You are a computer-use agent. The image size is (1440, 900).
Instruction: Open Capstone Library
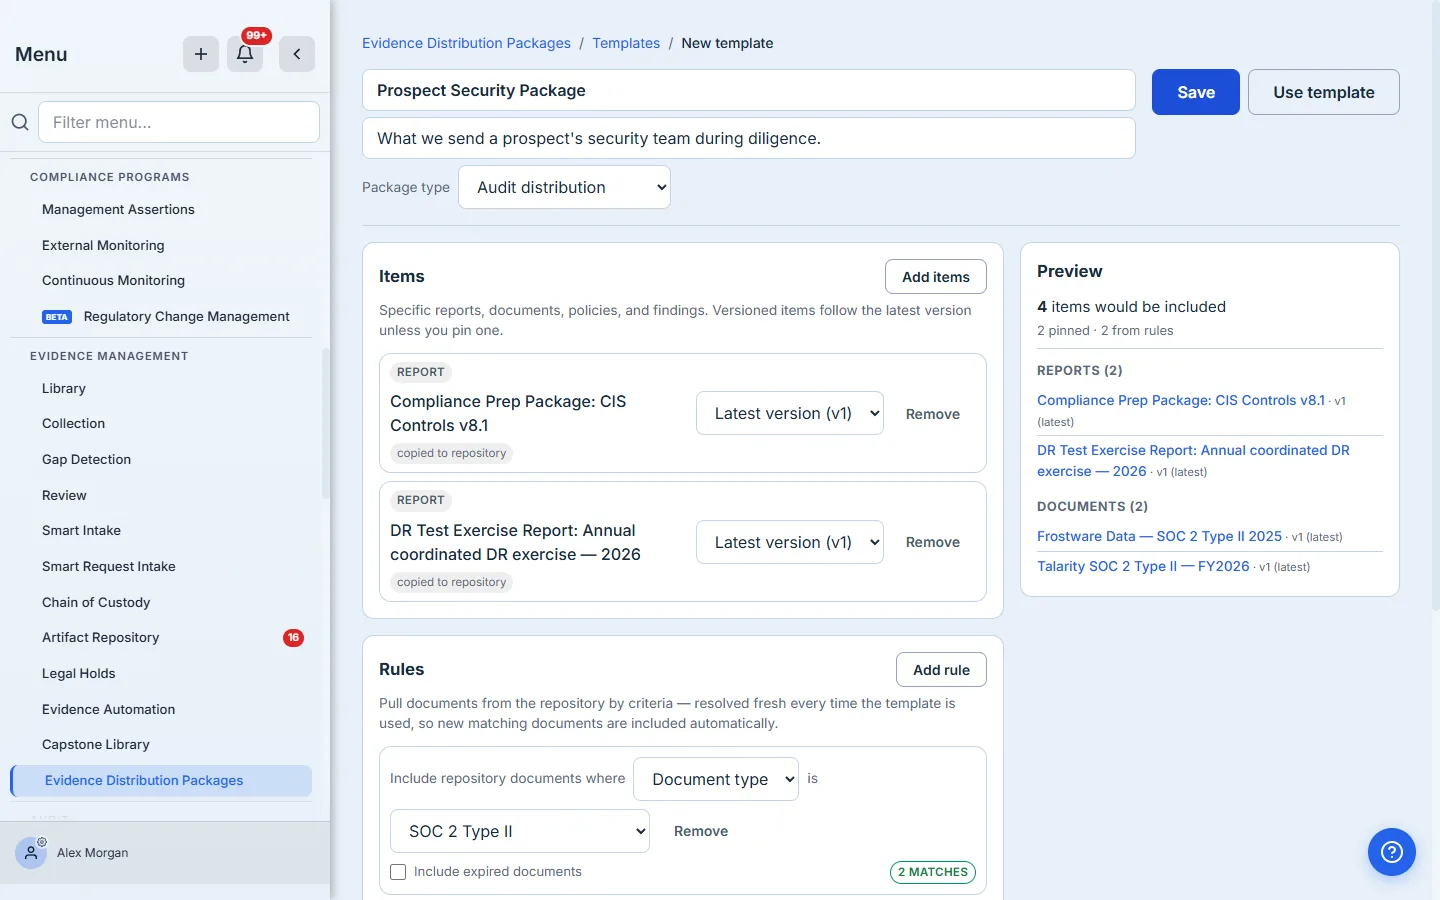click(96, 745)
